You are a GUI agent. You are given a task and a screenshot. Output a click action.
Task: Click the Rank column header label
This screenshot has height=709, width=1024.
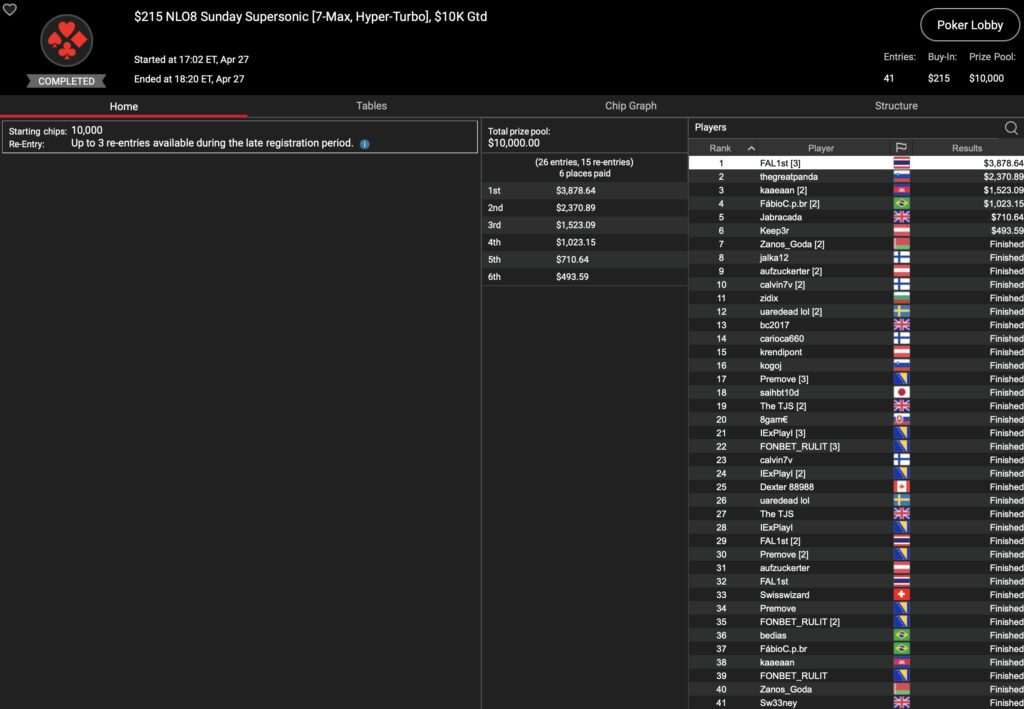click(x=720, y=148)
